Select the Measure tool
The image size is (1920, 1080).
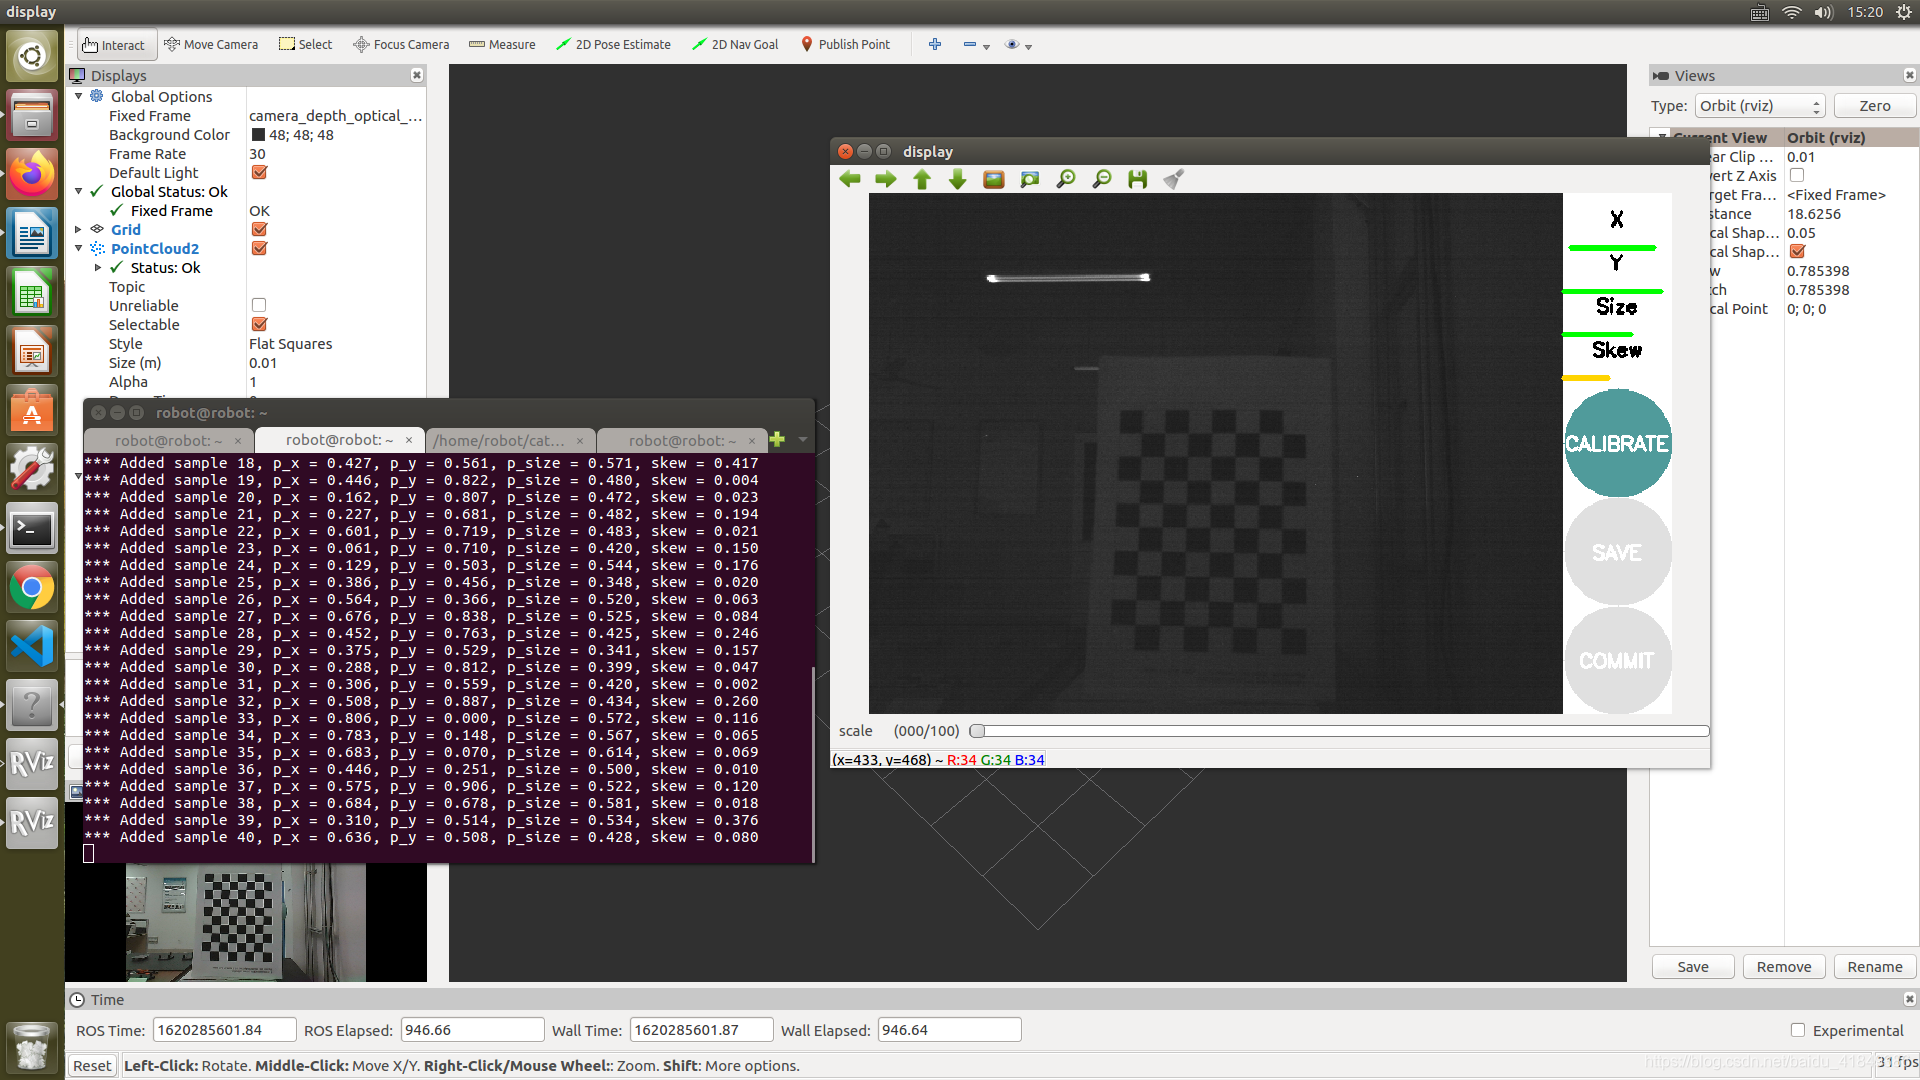click(x=502, y=45)
